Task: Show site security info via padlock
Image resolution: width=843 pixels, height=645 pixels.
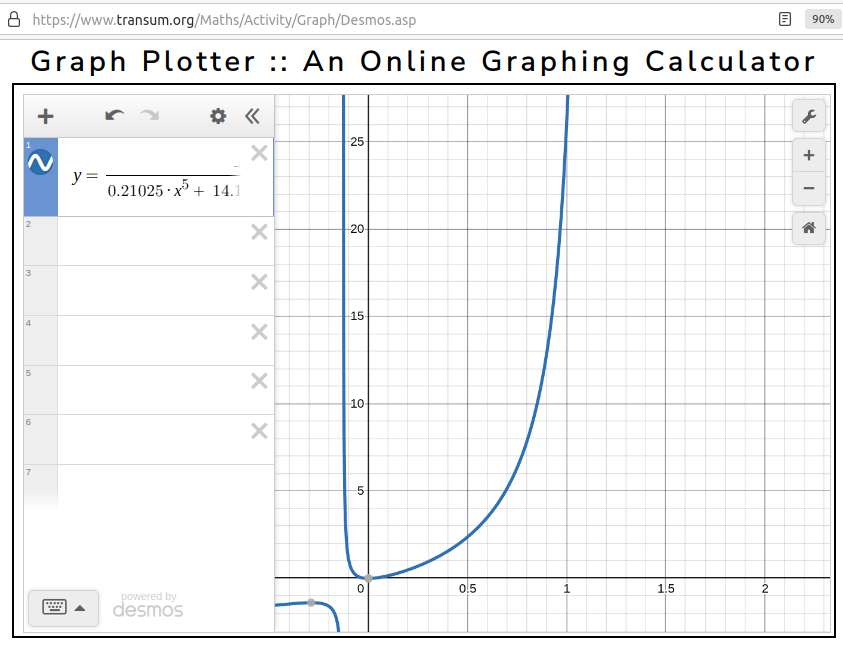Action: (x=14, y=19)
